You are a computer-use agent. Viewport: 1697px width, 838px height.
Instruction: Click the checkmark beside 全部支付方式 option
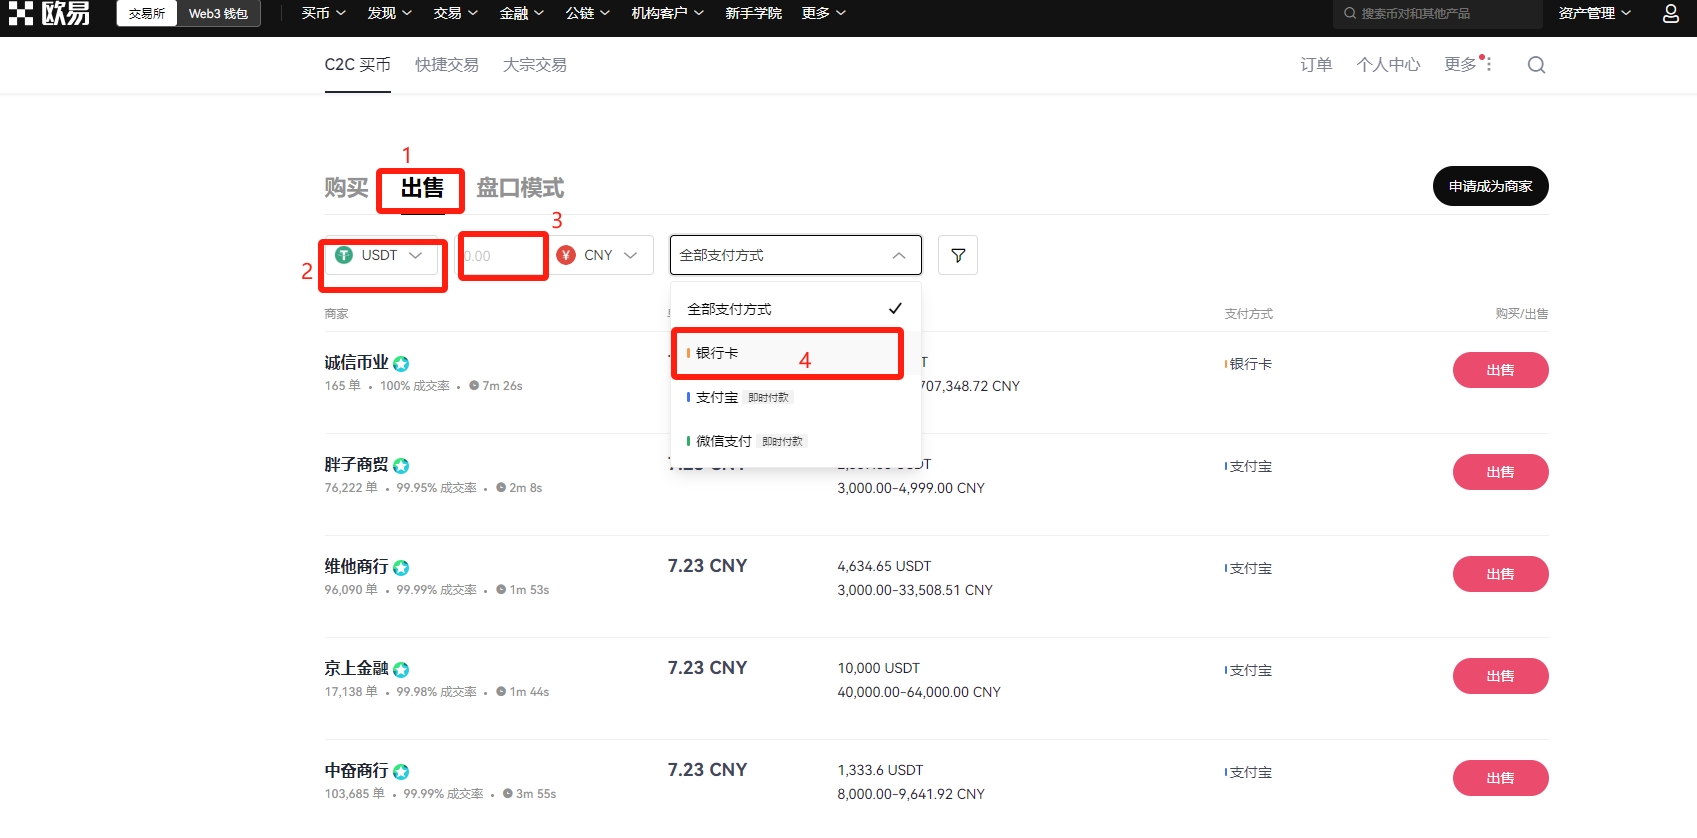point(895,308)
